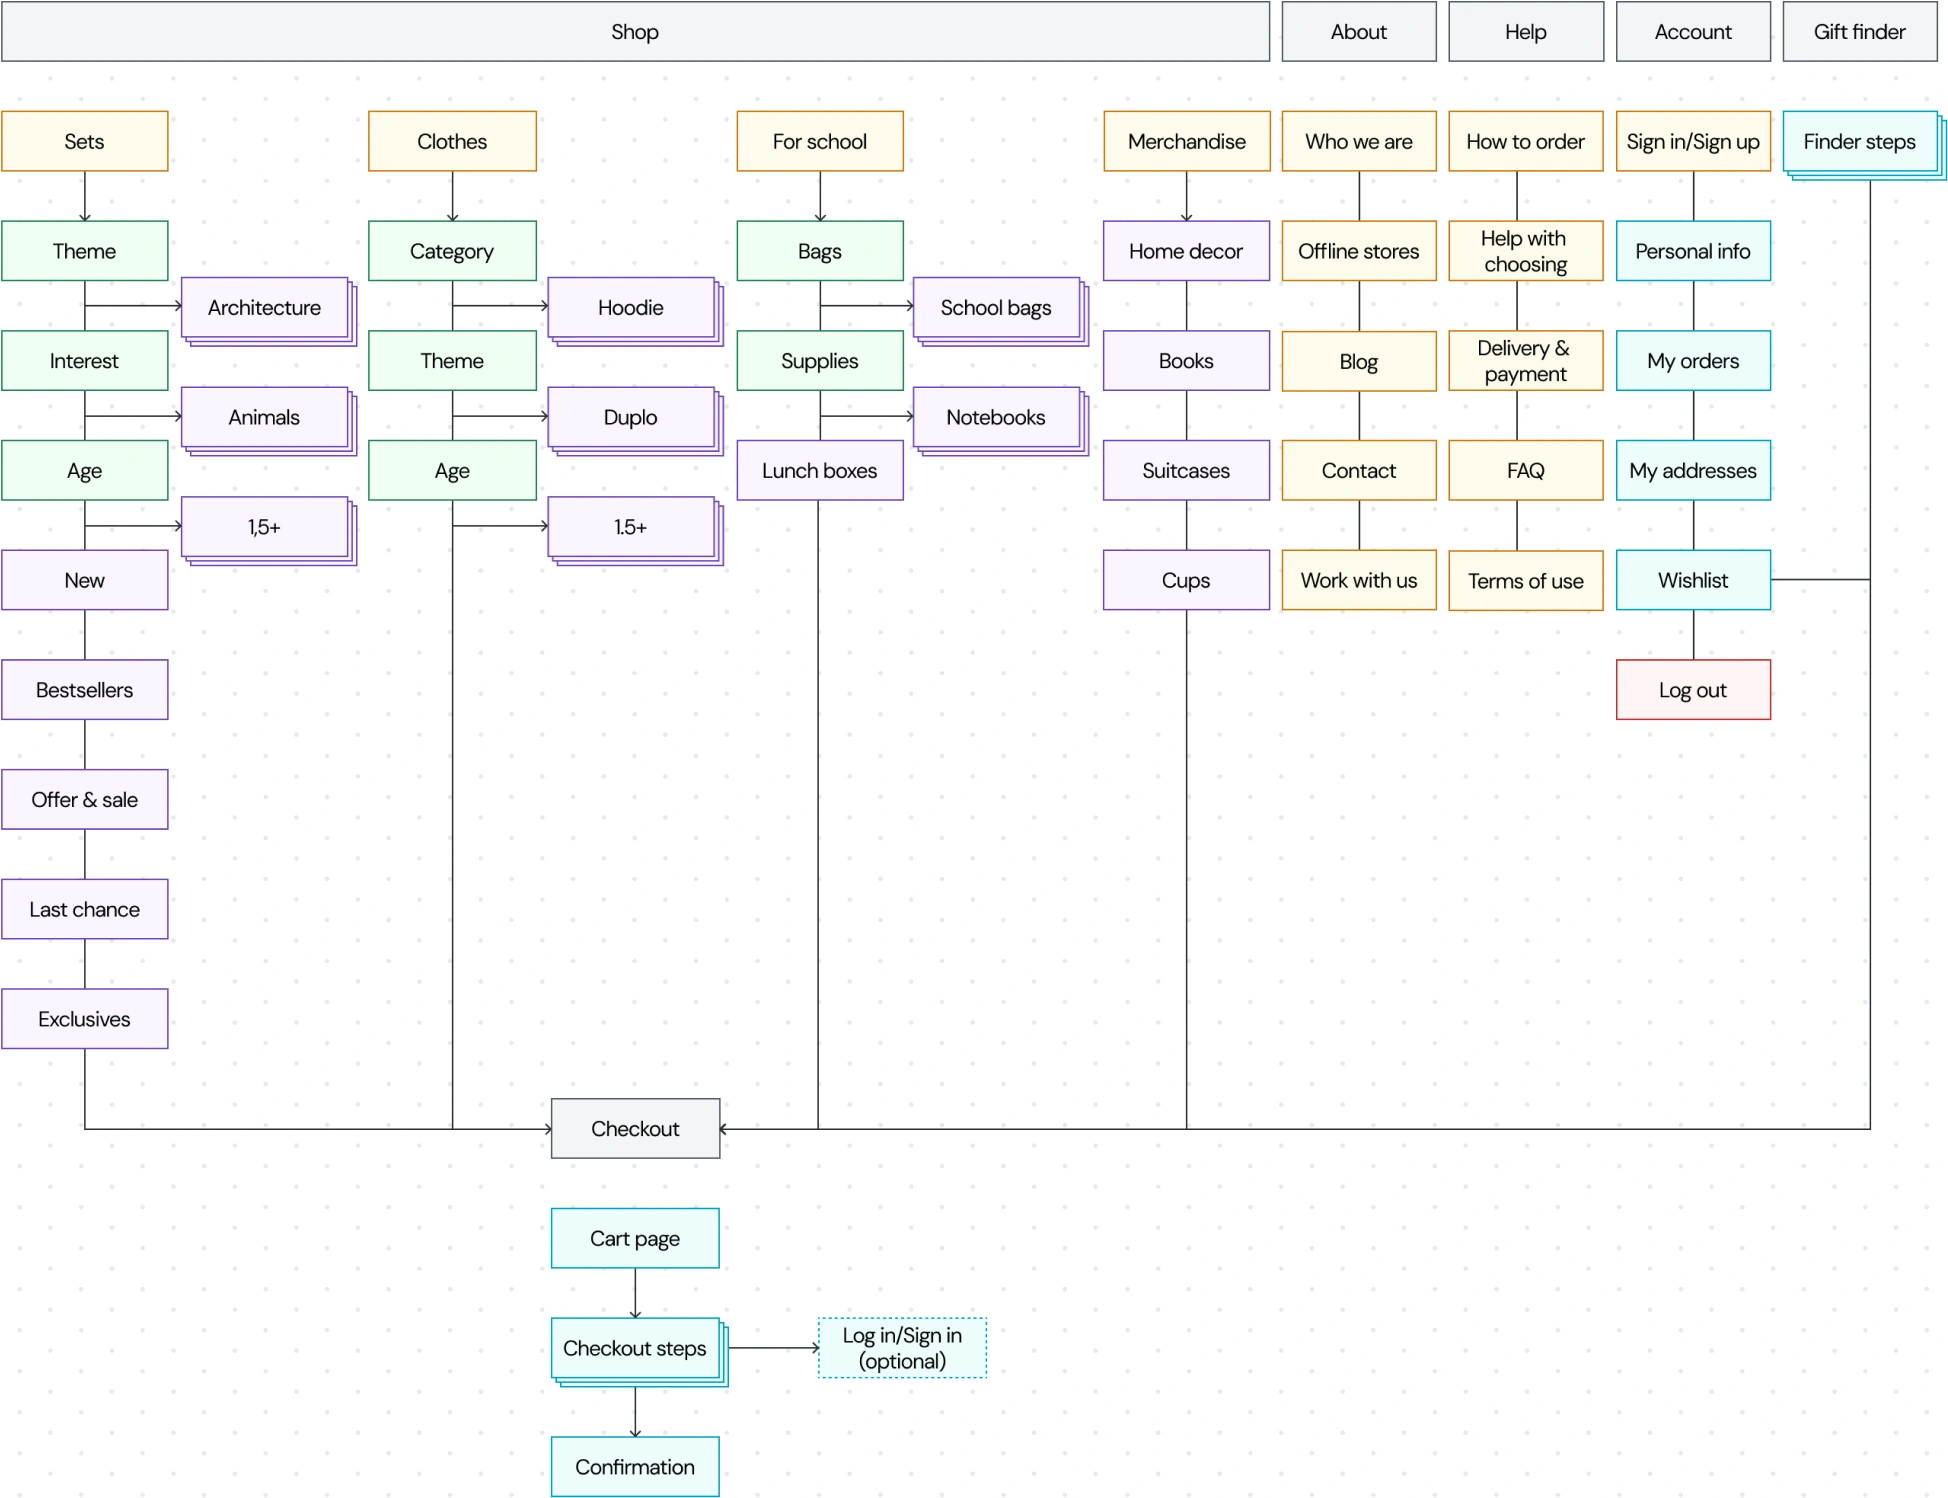The height and width of the screenshot is (1498, 1948).
Task: Click the Help with choosing box
Action: (x=1525, y=251)
